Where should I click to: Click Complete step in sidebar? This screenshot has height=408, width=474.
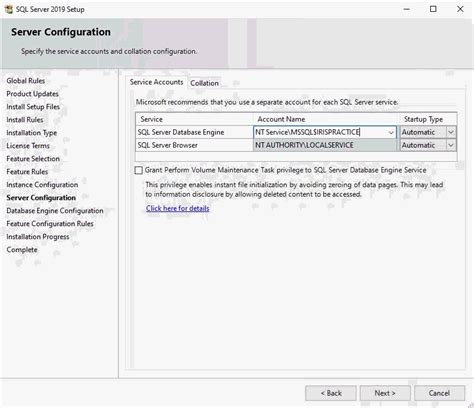22,250
